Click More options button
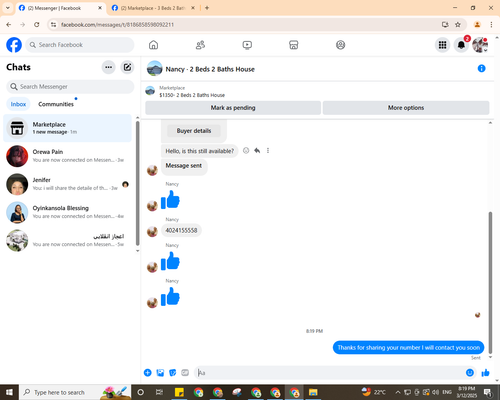 tap(406, 108)
